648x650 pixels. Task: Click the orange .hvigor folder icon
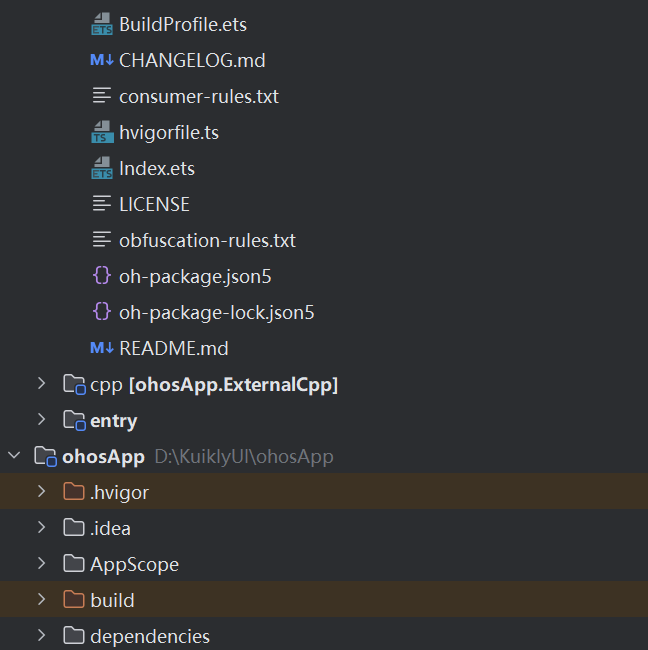[74, 492]
